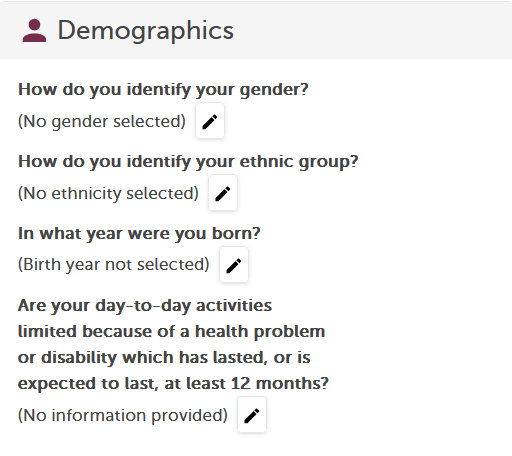
Task: Select the '(No information provided)' value text
Action: click(123, 415)
